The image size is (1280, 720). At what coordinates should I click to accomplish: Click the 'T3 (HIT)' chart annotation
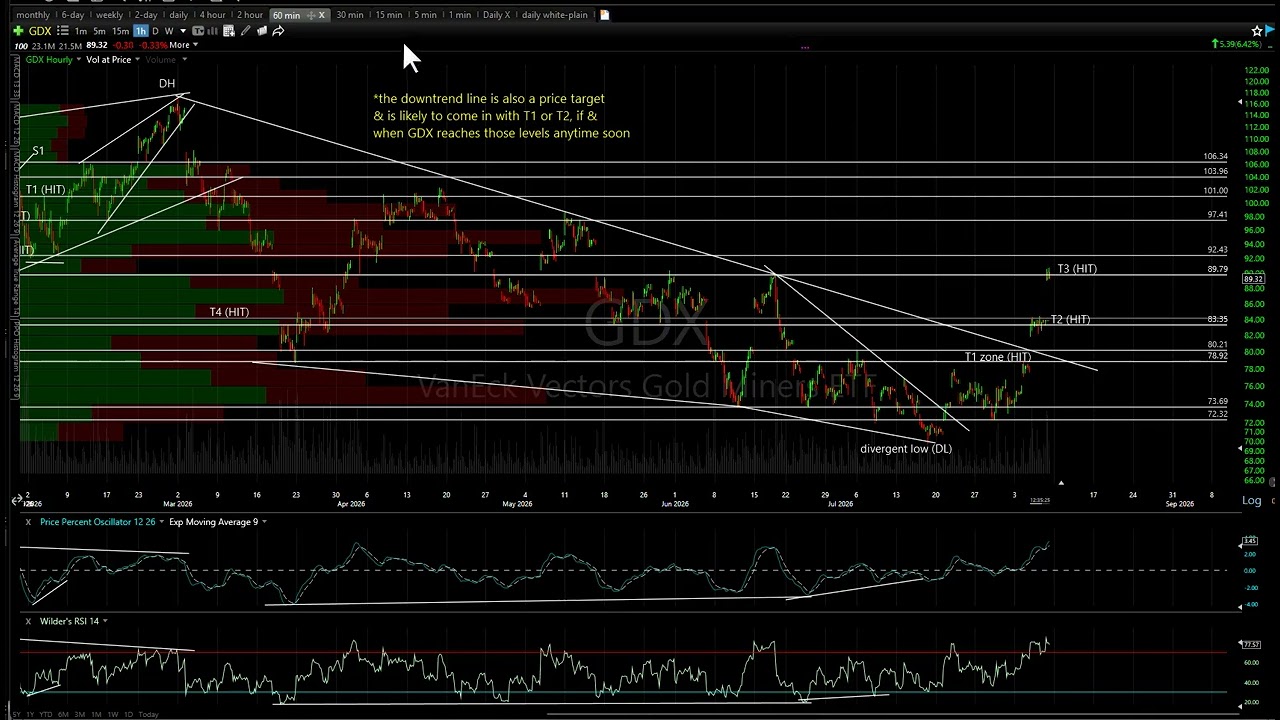(x=1077, y=269)
